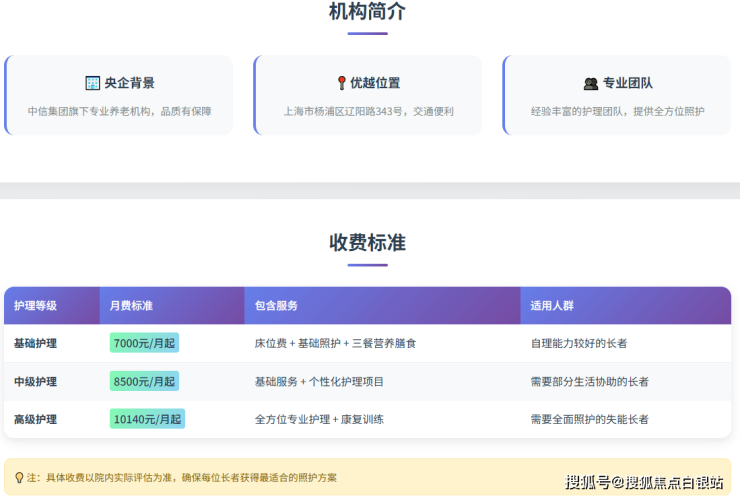Select the 8500元/月起 price badge
This screenshot has width=740, height=498.
pos(144,381)
